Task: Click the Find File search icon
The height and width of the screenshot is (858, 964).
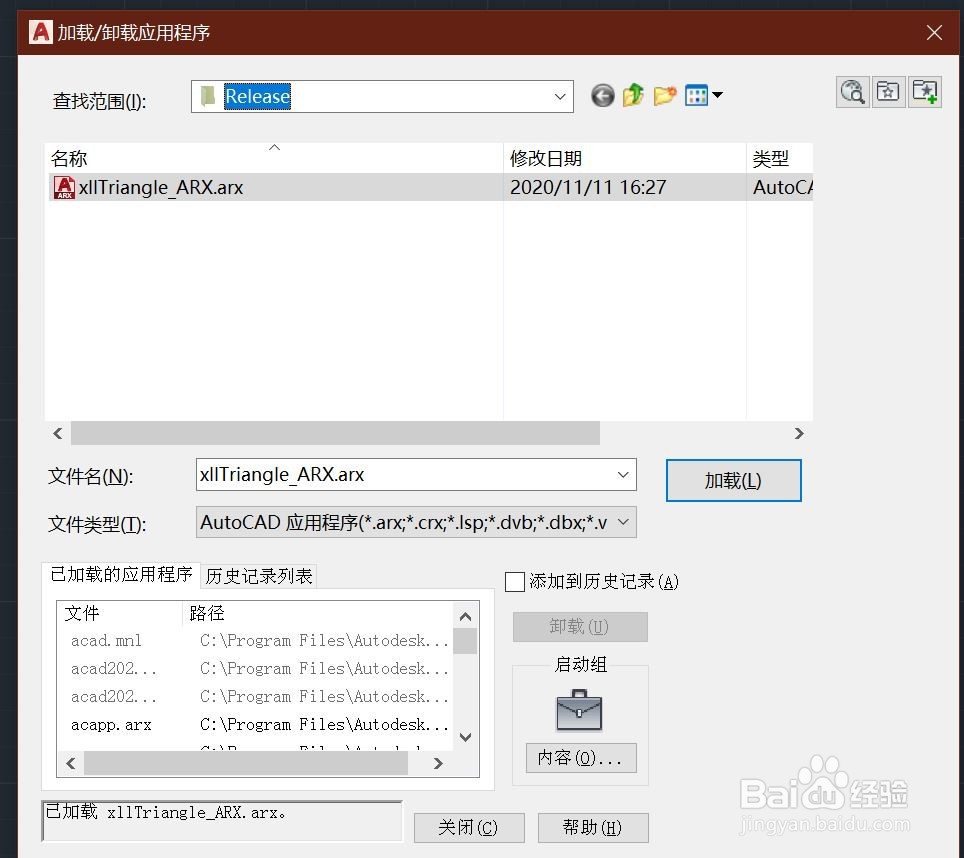Action: click(x=853, y=92)
